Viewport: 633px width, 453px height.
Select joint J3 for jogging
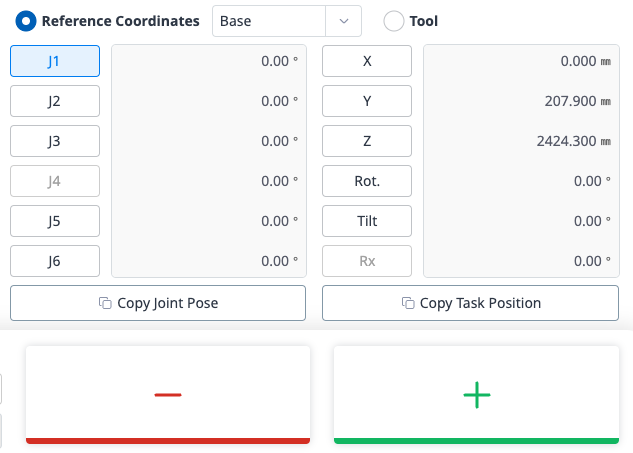(x=55, y=141)
